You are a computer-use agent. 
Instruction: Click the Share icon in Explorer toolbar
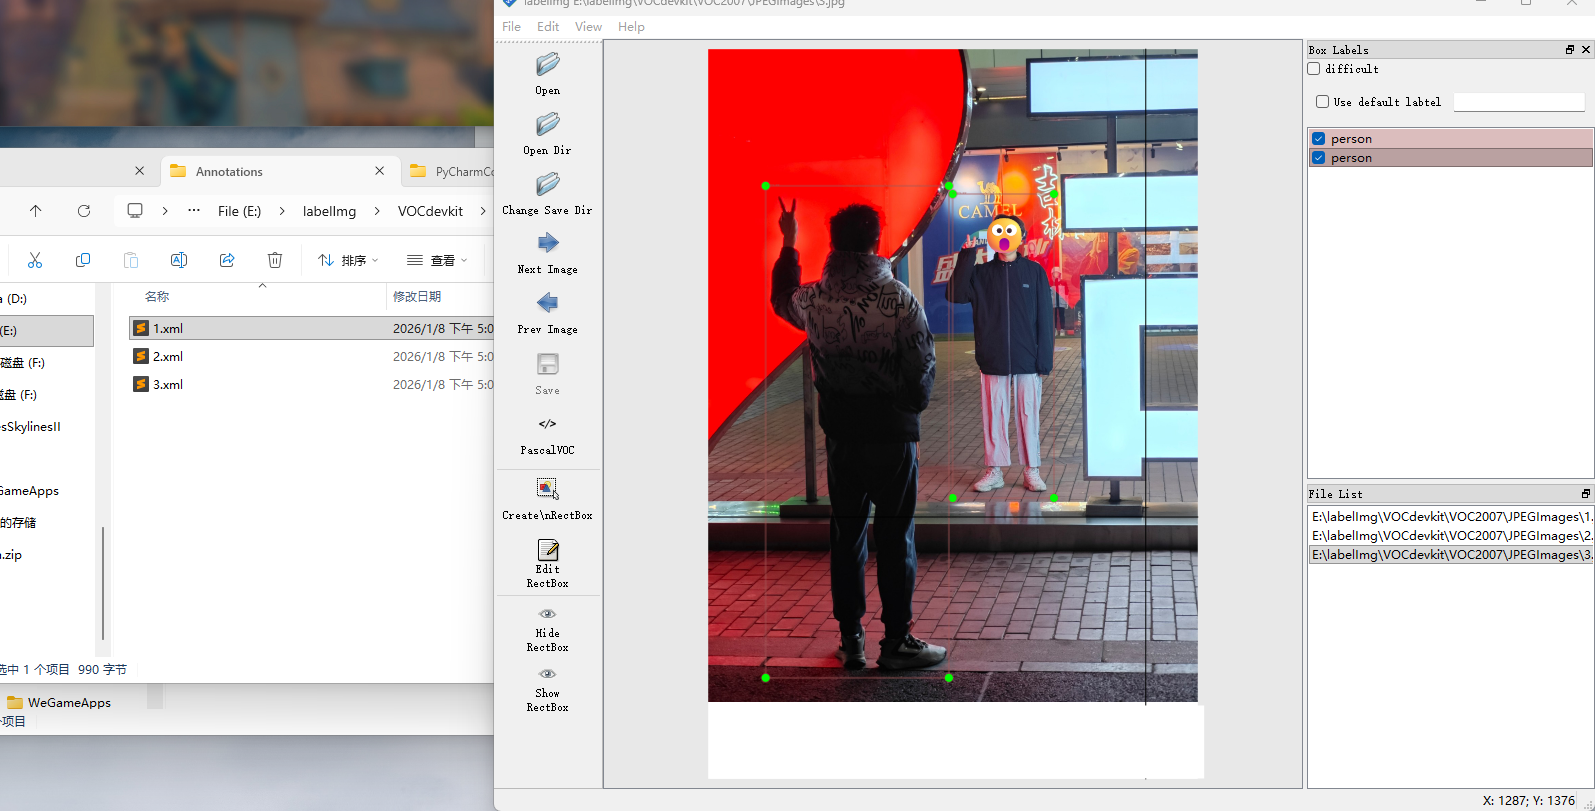click(227, 260)
